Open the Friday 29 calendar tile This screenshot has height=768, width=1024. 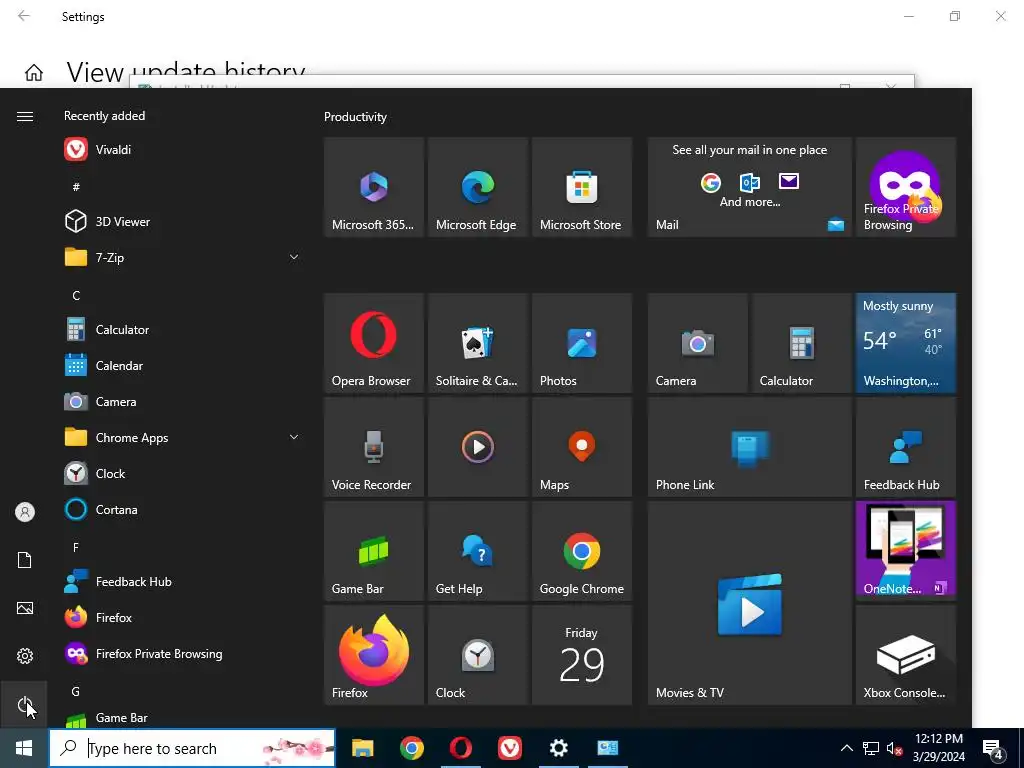[582, 654]
